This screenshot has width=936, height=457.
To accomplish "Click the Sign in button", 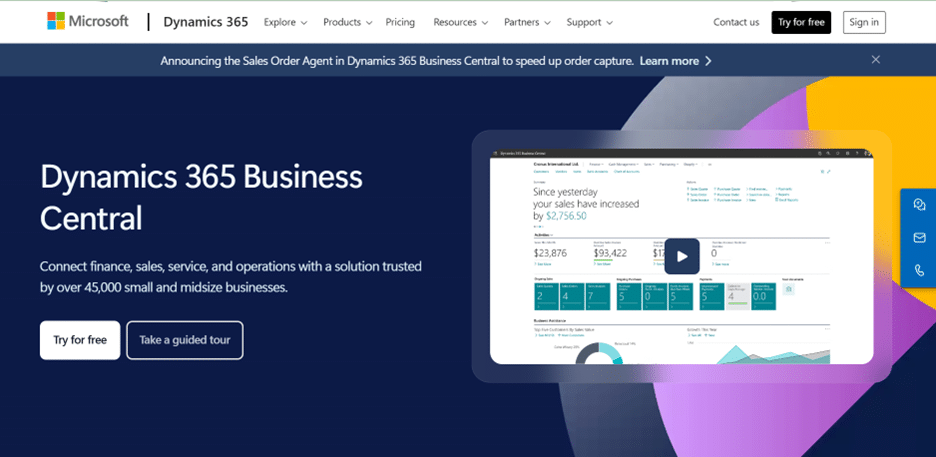I will coord(864,22).
